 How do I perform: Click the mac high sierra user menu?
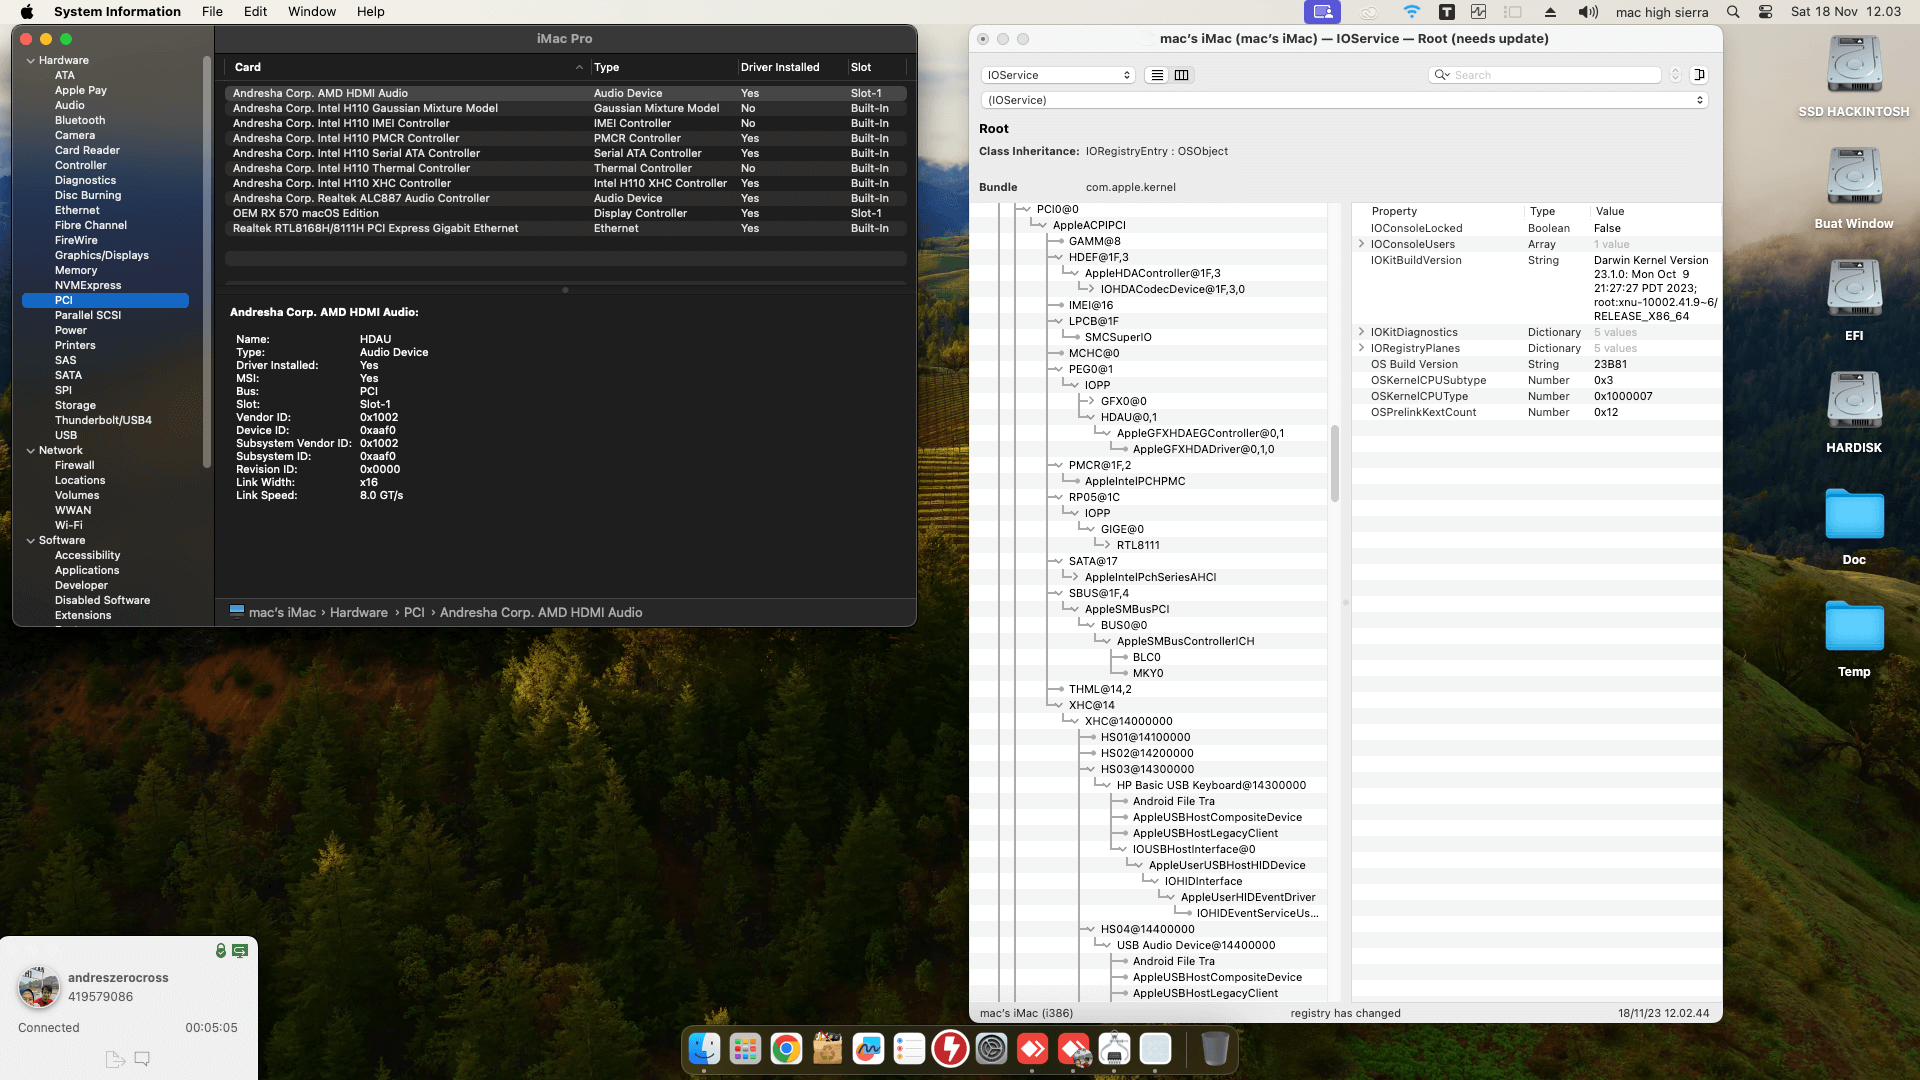coord(1662,12)
